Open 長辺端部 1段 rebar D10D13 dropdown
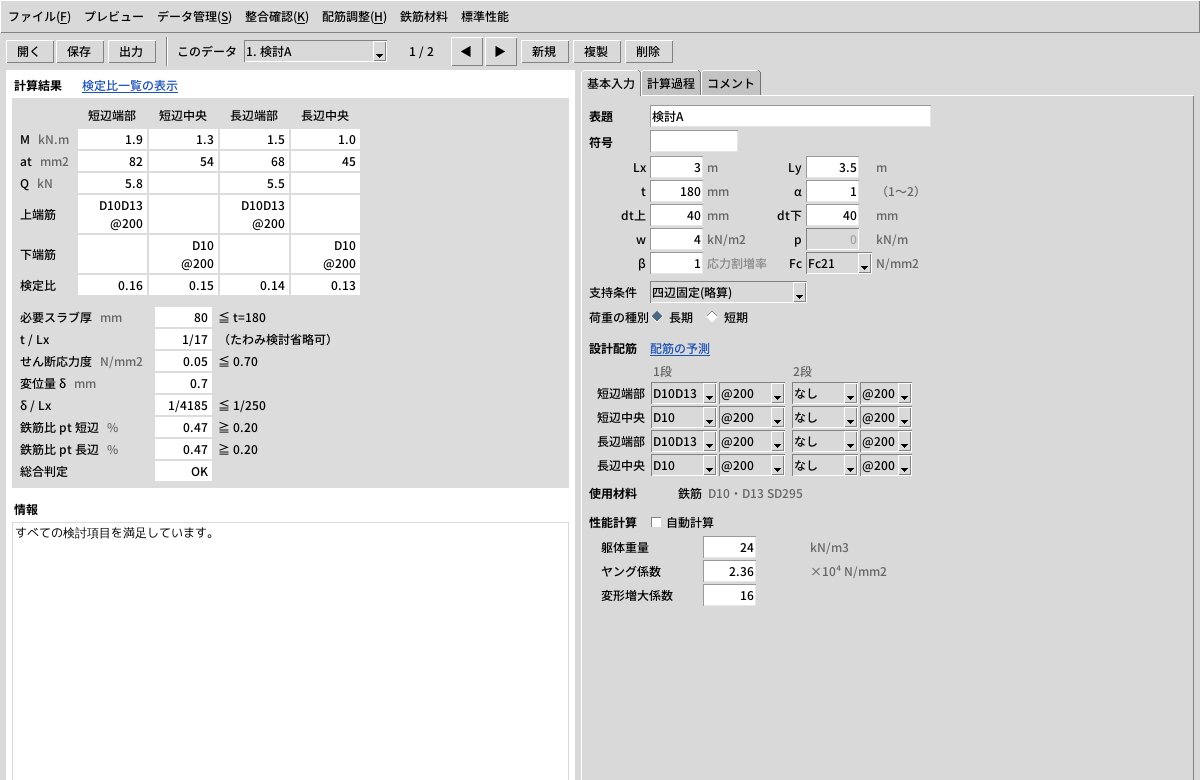 [x=683, y=442]
